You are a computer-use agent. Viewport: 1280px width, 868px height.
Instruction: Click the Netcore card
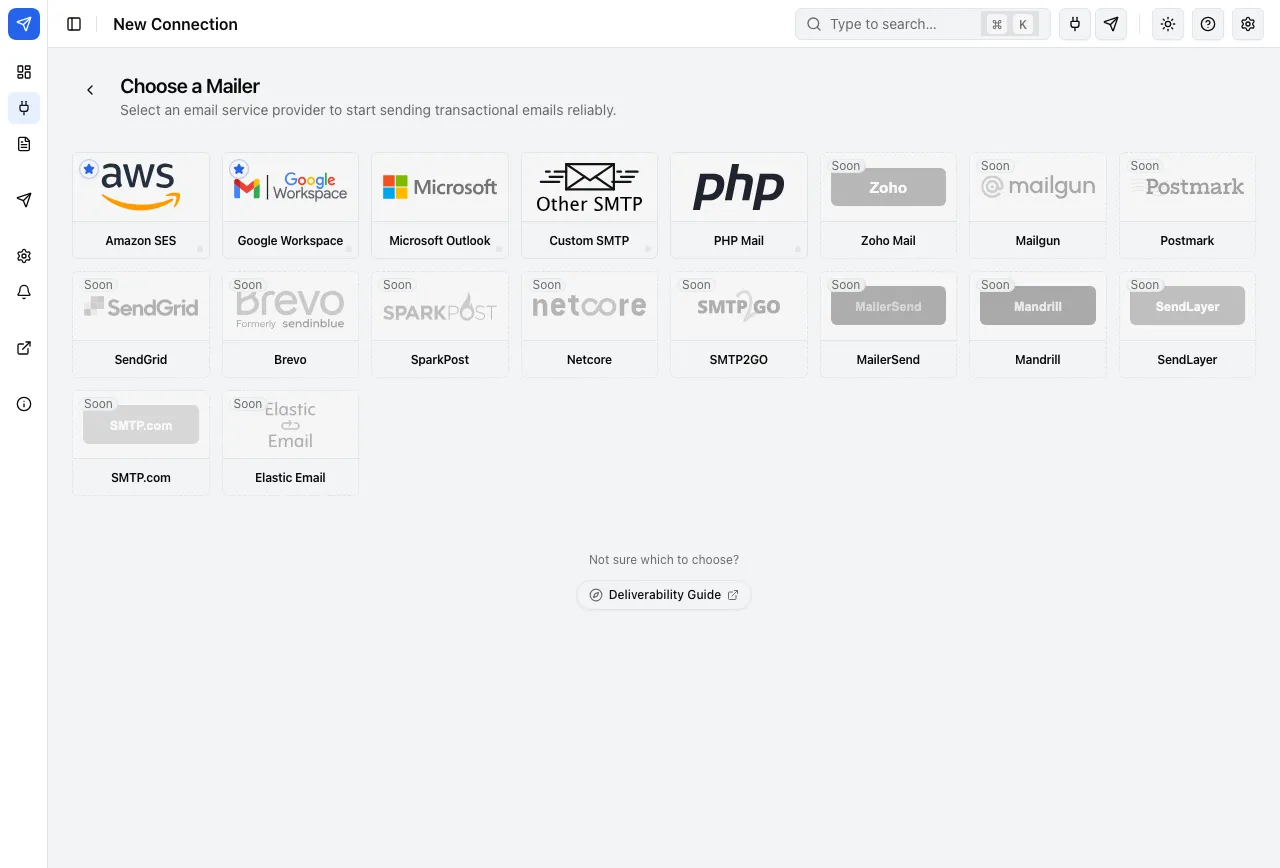[589, 324]
